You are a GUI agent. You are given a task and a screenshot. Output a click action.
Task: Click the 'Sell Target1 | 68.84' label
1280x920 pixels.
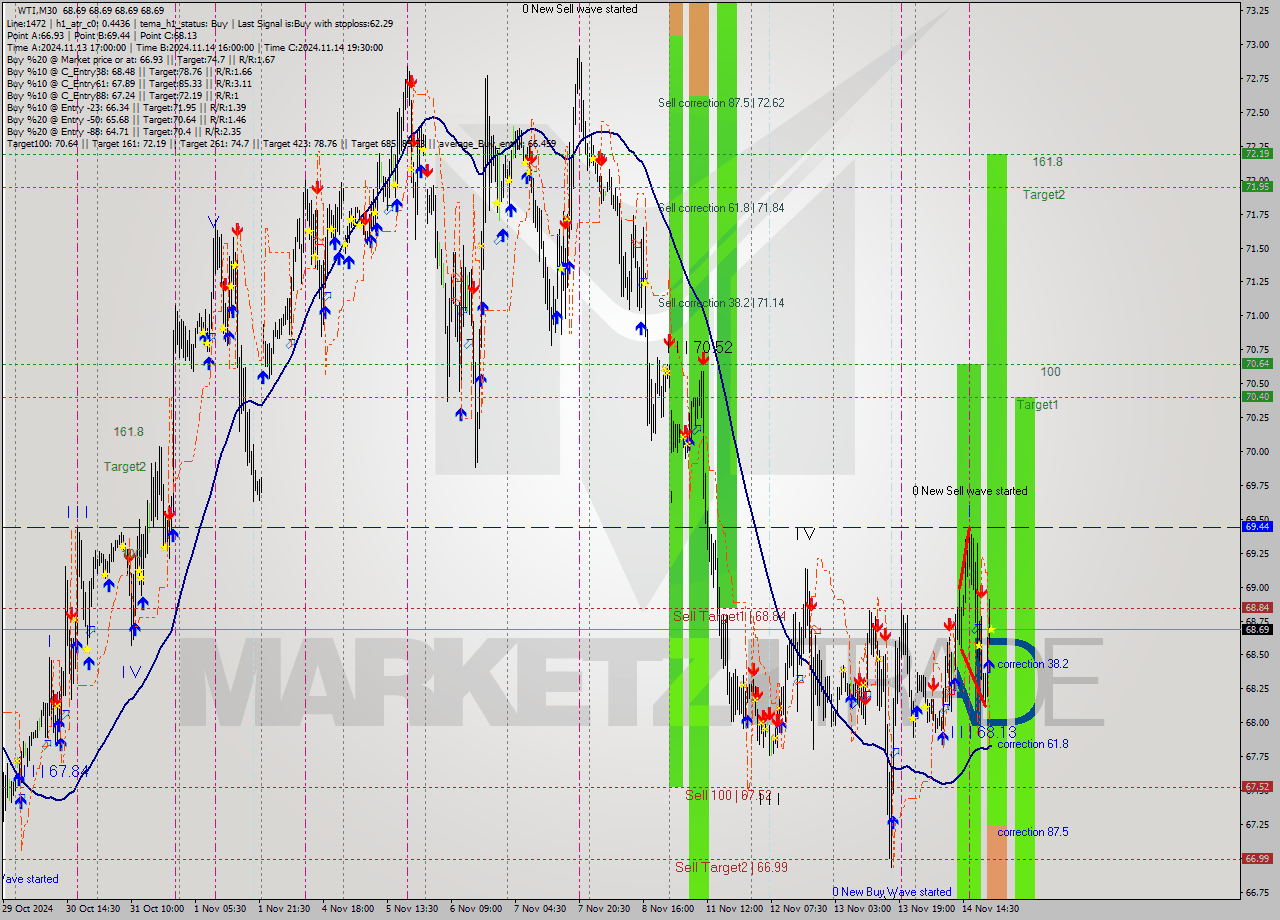tap(729, 616)
